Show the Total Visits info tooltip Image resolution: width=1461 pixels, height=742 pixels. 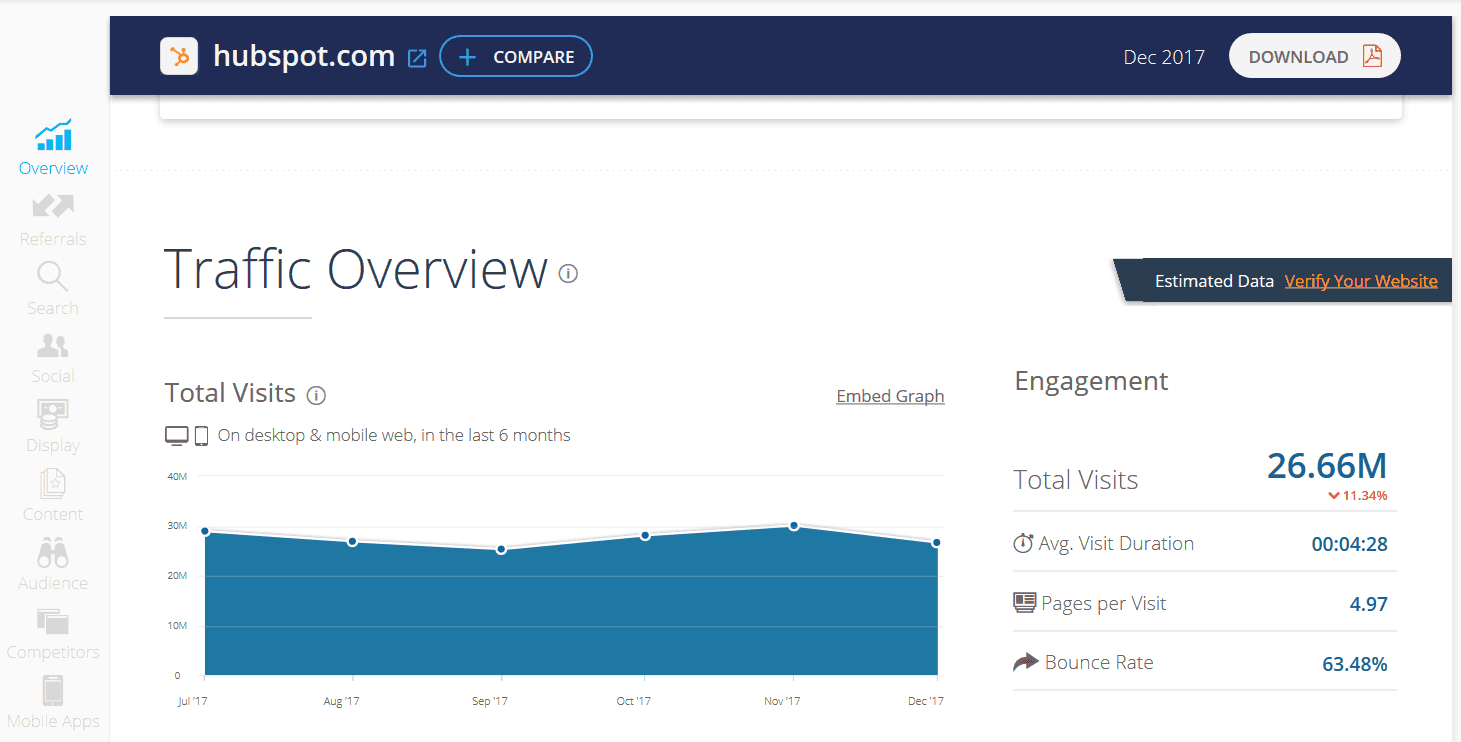click(x=316, y=395)
